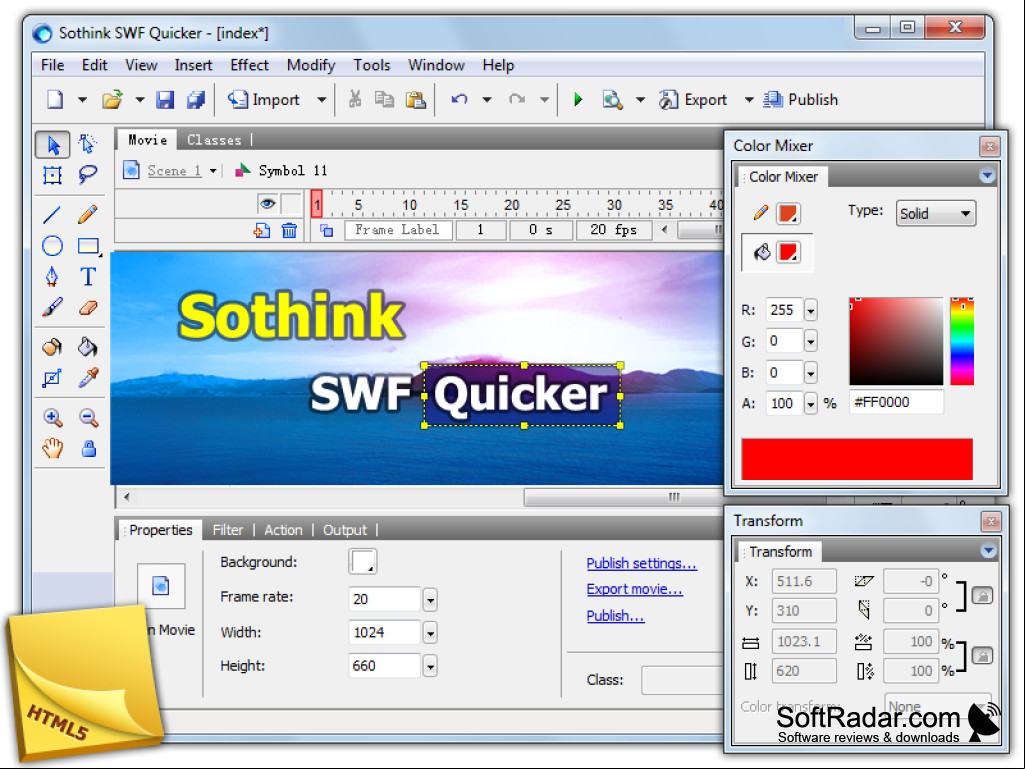
Task: Select the Text tool
Action: [x=88, y=277]
